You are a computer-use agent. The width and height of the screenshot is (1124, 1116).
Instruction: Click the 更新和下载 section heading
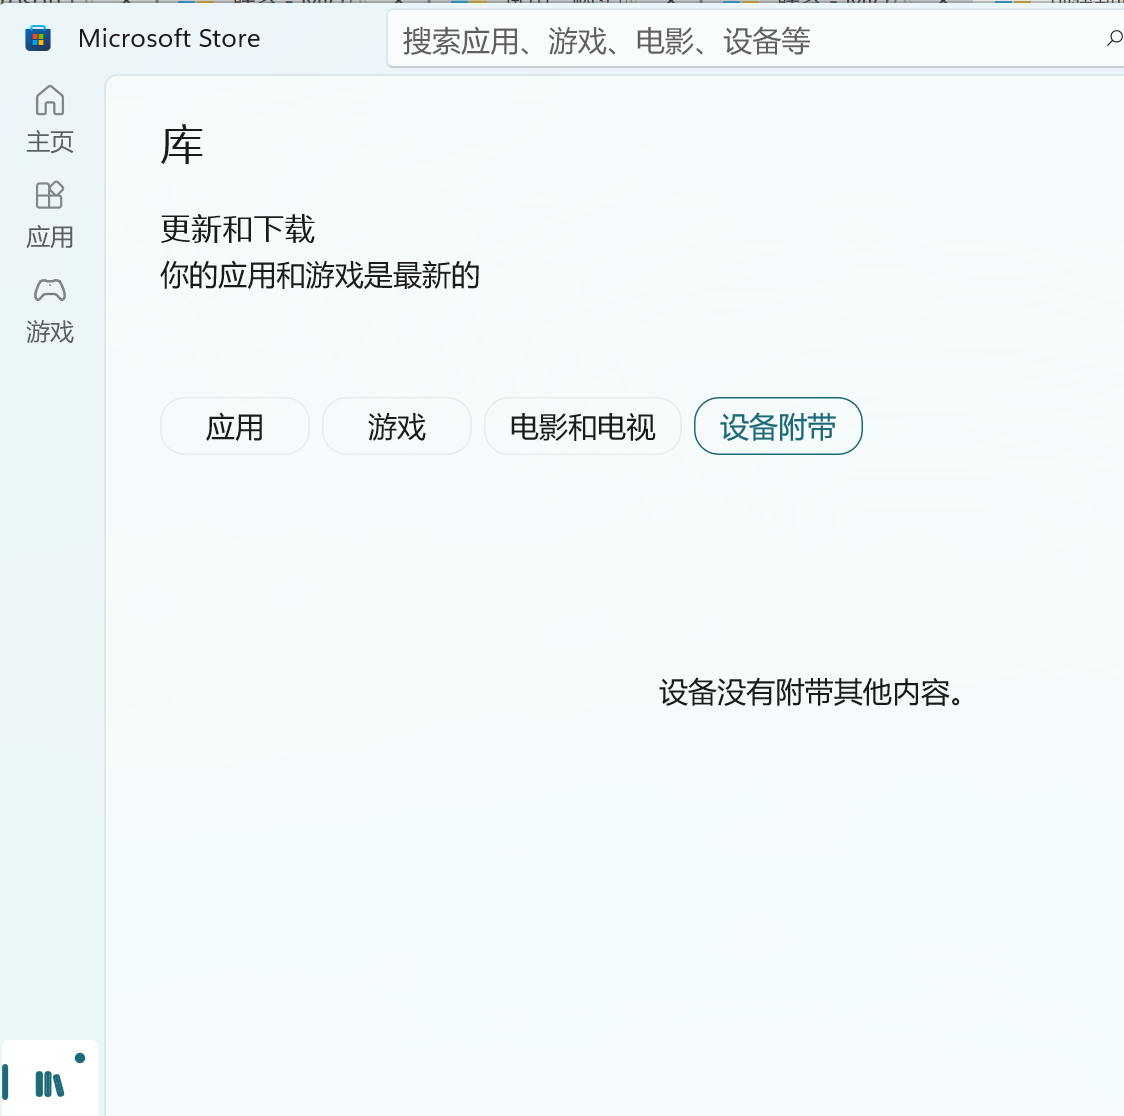237,229
